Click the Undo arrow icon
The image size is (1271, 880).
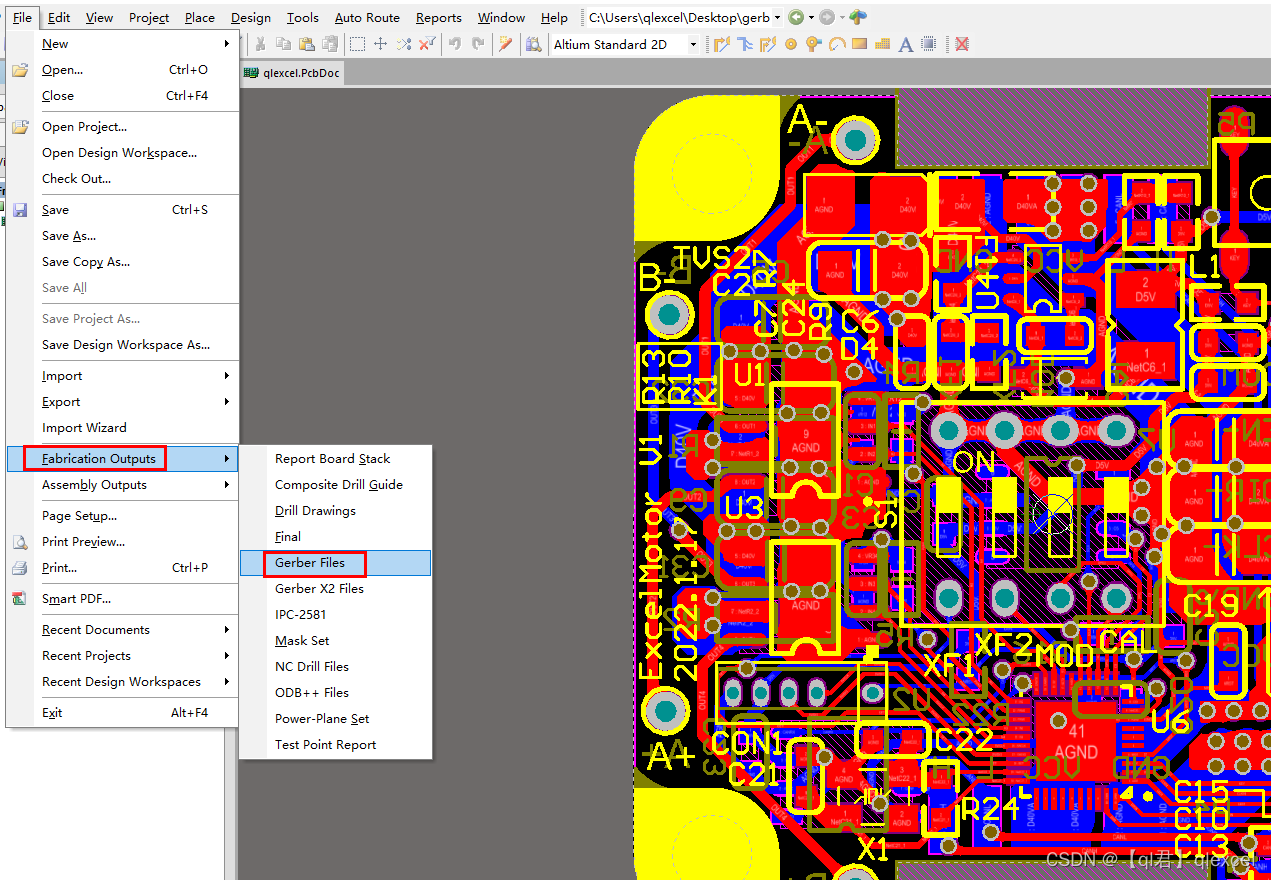455,44
